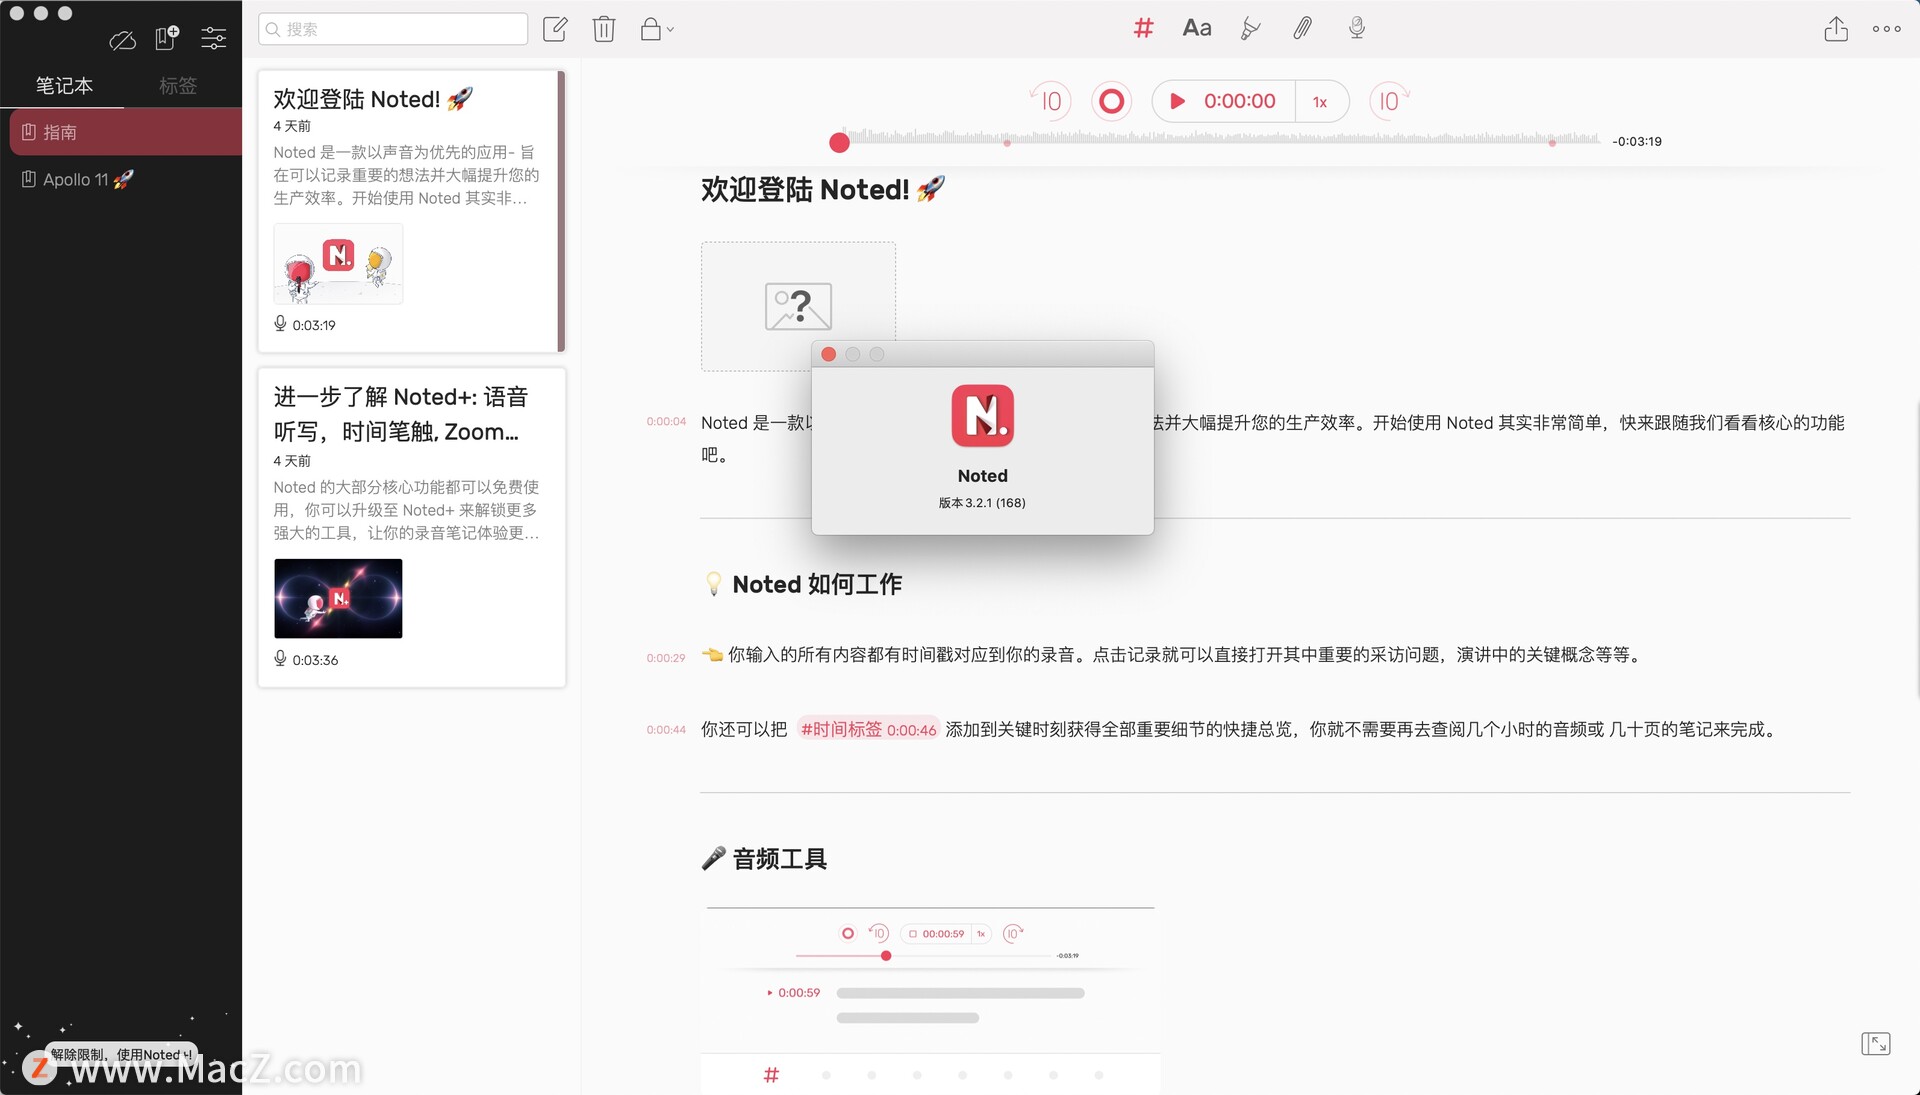Open the lock dropdown menu
Screen dimensions: 1920x1095
(x=656, y=29)
